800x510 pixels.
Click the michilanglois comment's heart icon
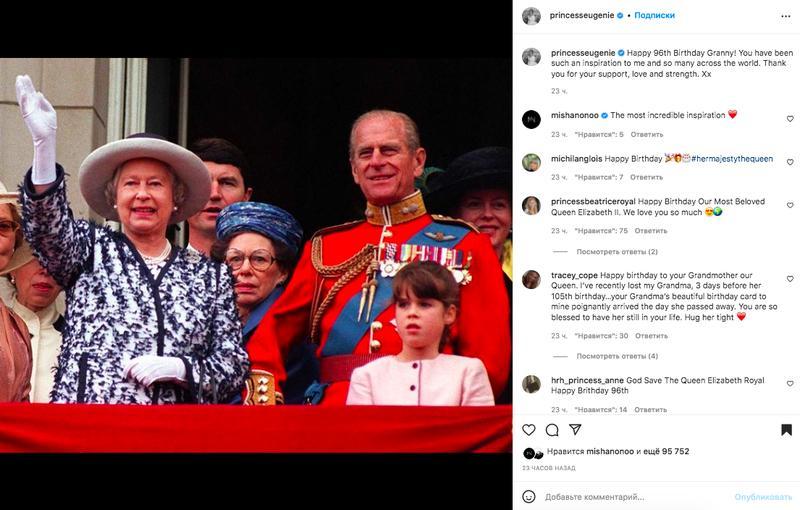pyautogui.click(x=790, y=162)
